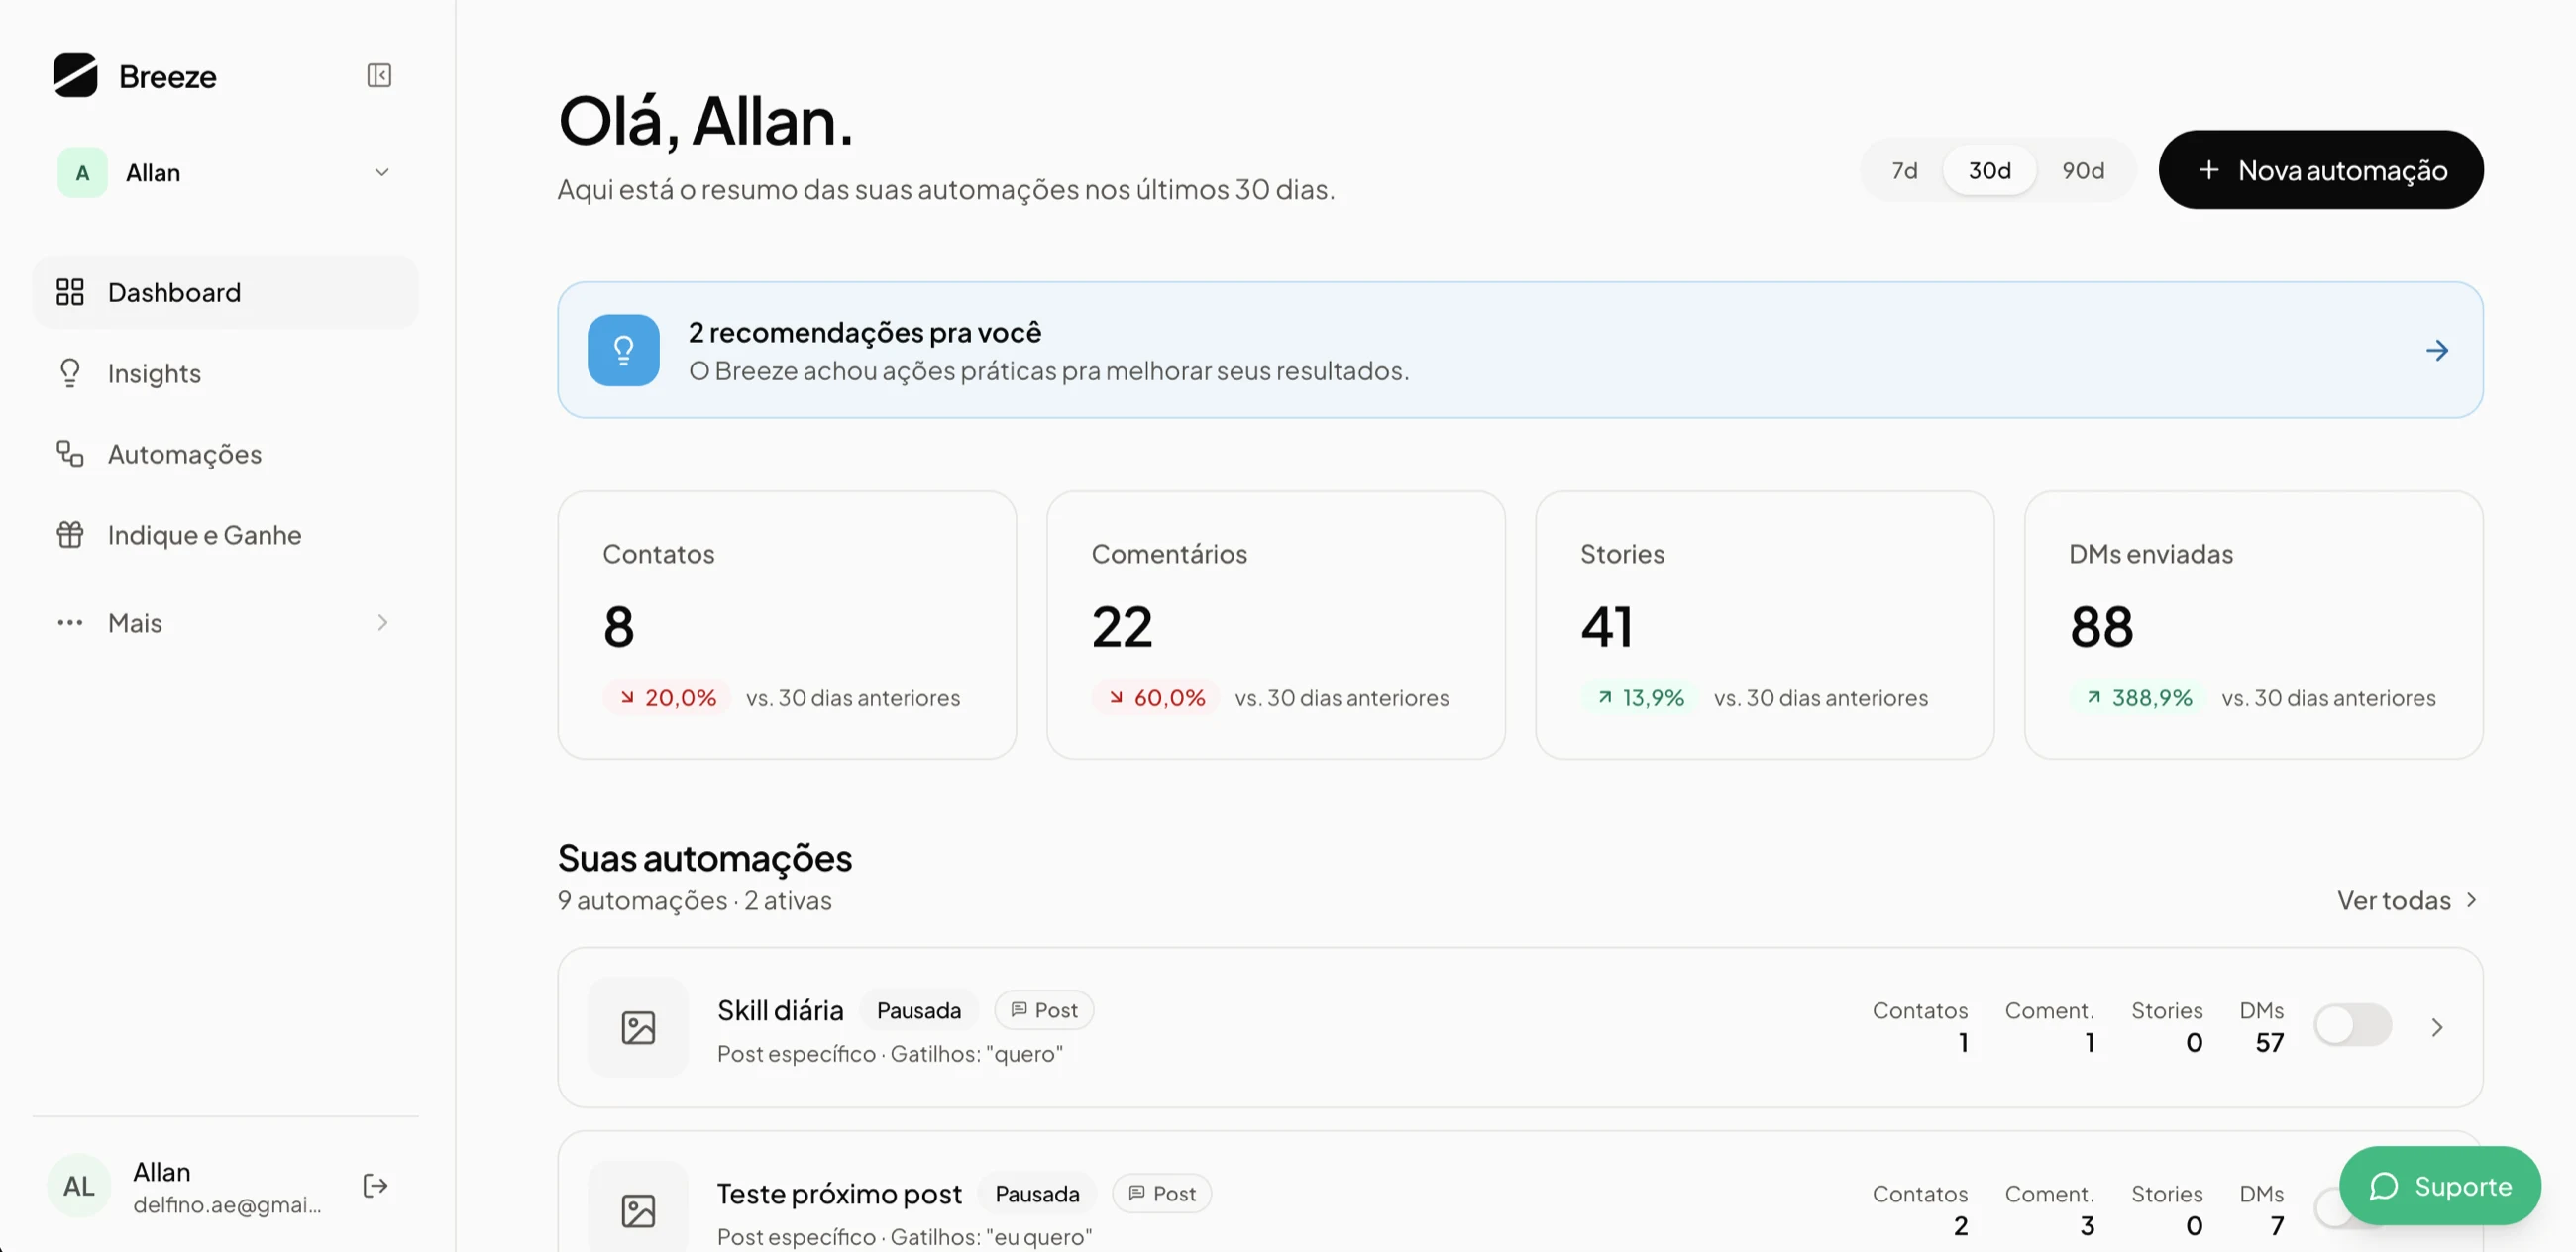Expand the Allan account dropdown
The height and width of the screenshot is (1252, 2576).
click(382, 173)
